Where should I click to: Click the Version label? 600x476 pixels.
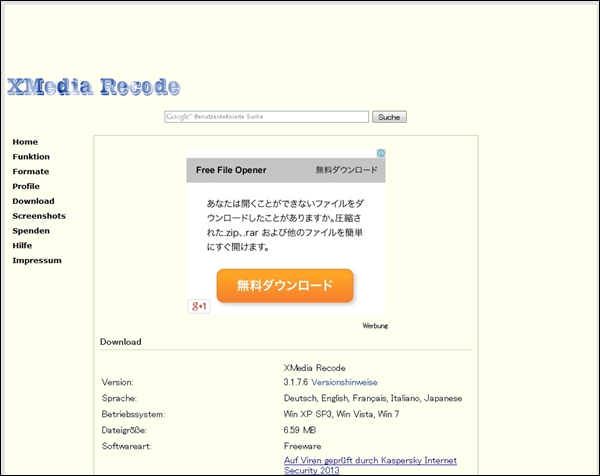(x=117, y=382)
